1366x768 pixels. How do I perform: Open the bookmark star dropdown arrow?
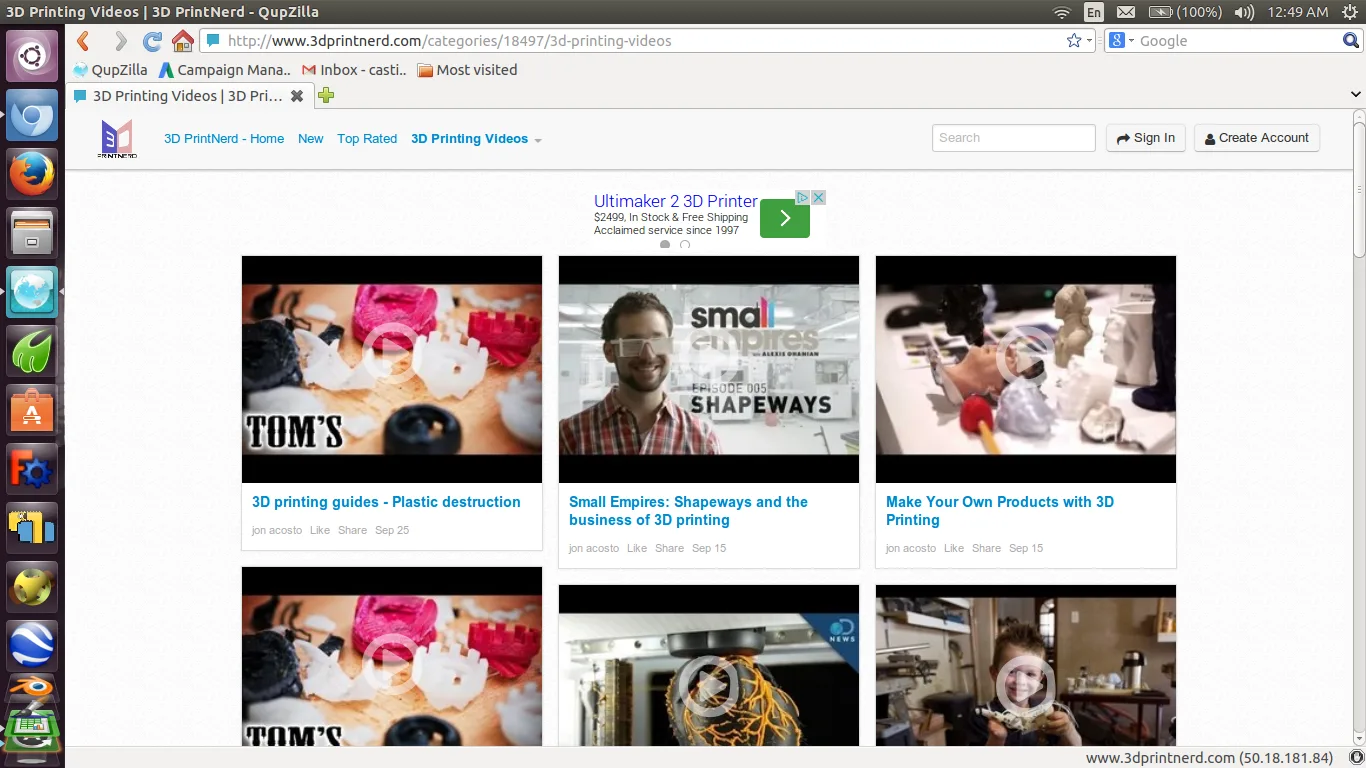1091,41
